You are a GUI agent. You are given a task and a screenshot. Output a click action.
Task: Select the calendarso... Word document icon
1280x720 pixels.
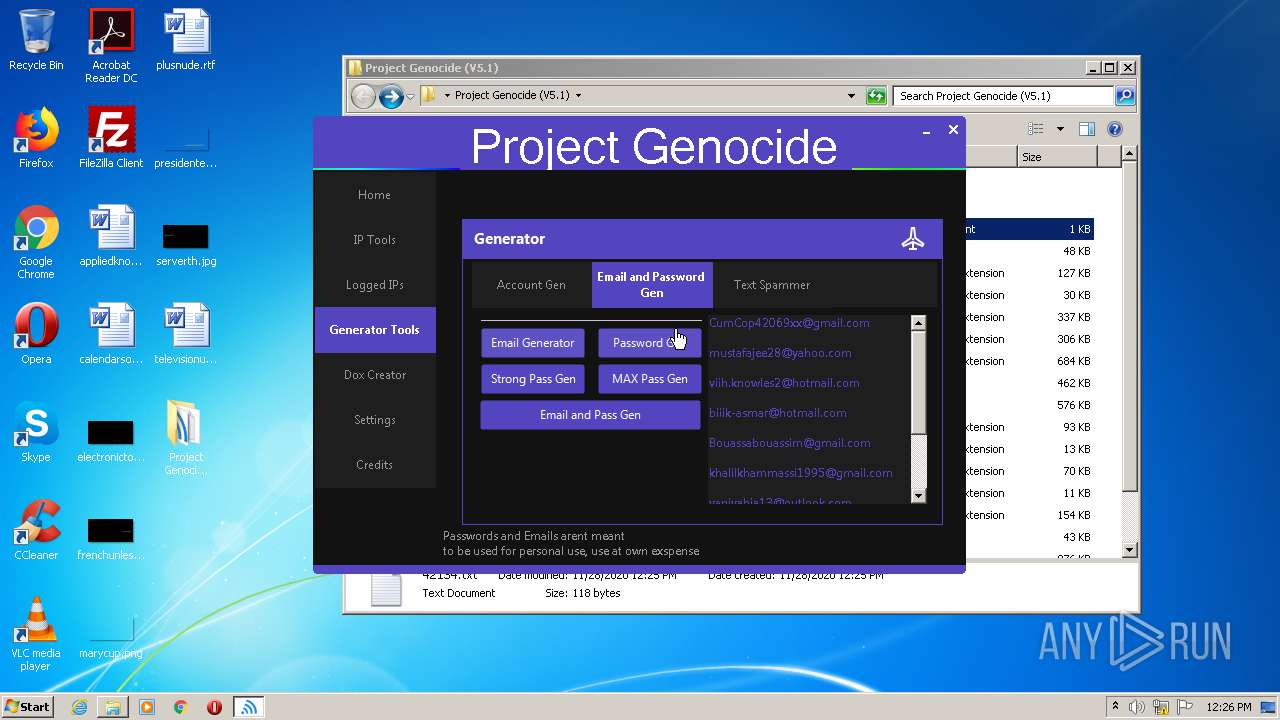tap(111, 334)
